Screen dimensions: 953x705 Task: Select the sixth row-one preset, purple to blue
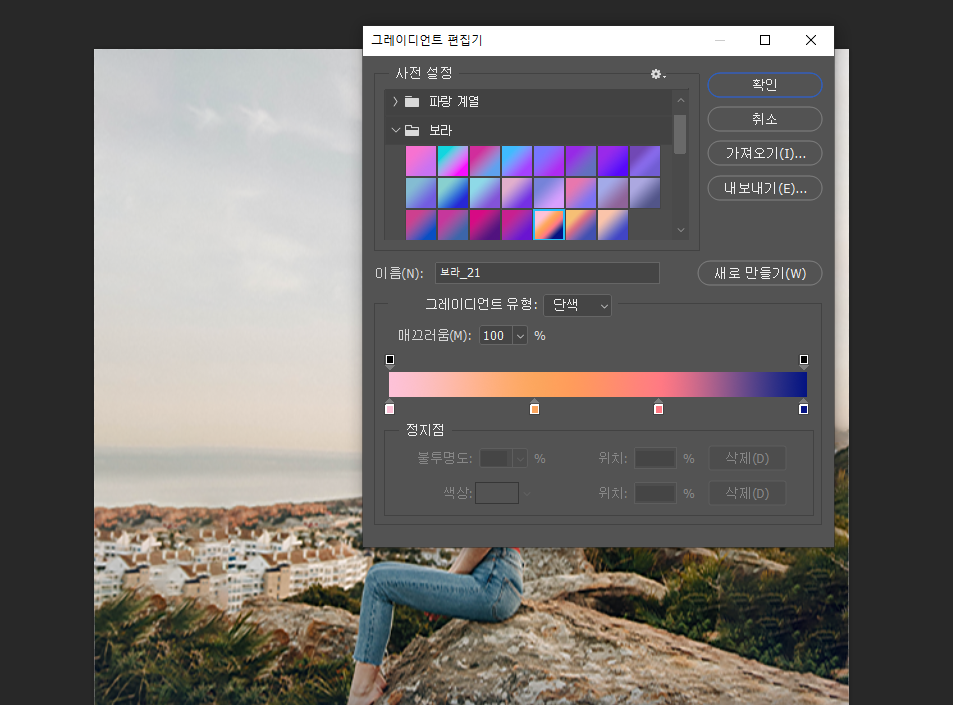pyautogui.click(x=580, y=161)
